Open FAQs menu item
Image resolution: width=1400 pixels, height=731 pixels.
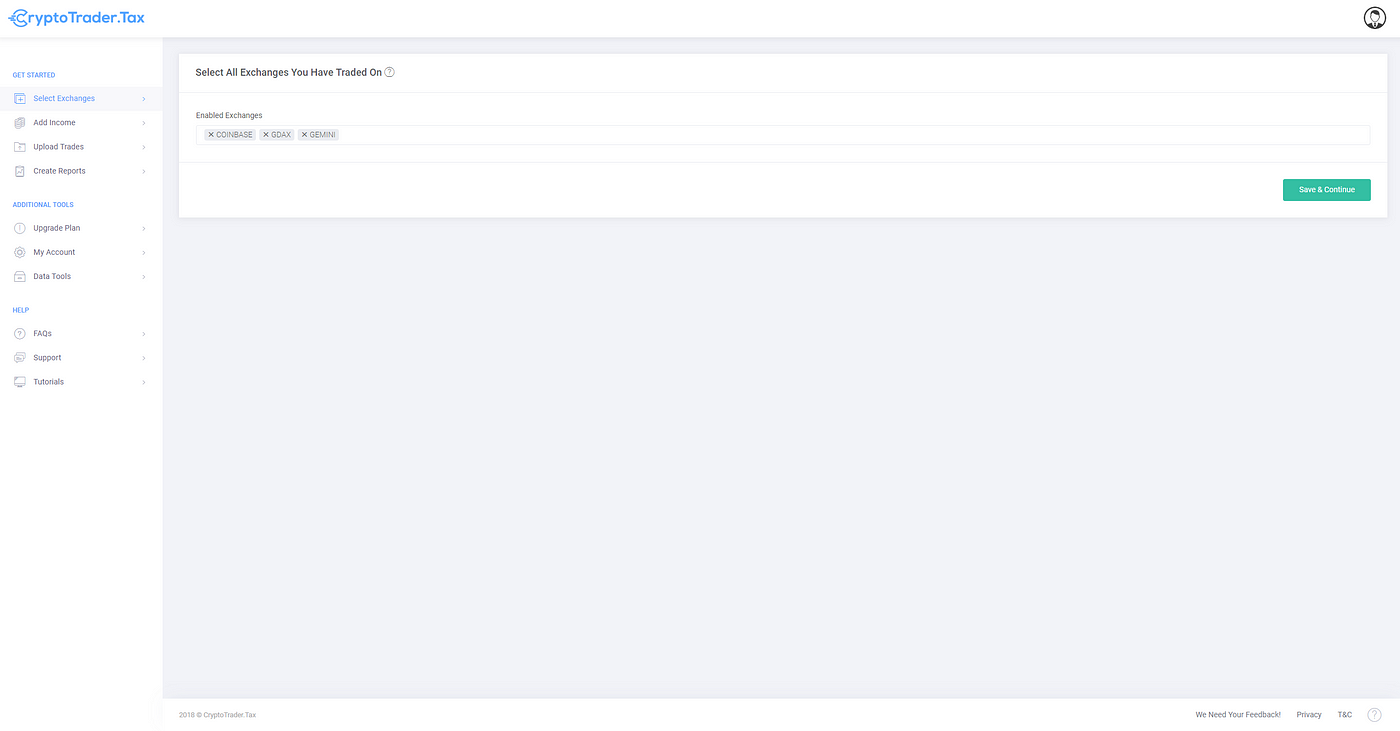(81, 333)
